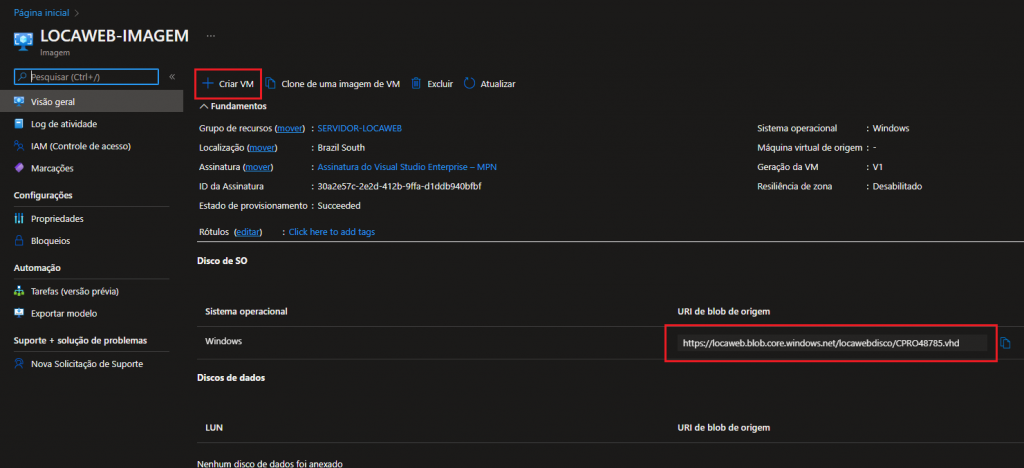Click the SERVIDOR-LOCAWEB resource group link
The image size is (1024, 468).
tap(359, 128)
